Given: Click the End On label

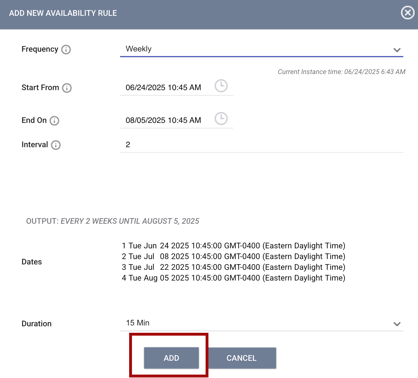Looking at the screenshot, I should pos(34,120).
